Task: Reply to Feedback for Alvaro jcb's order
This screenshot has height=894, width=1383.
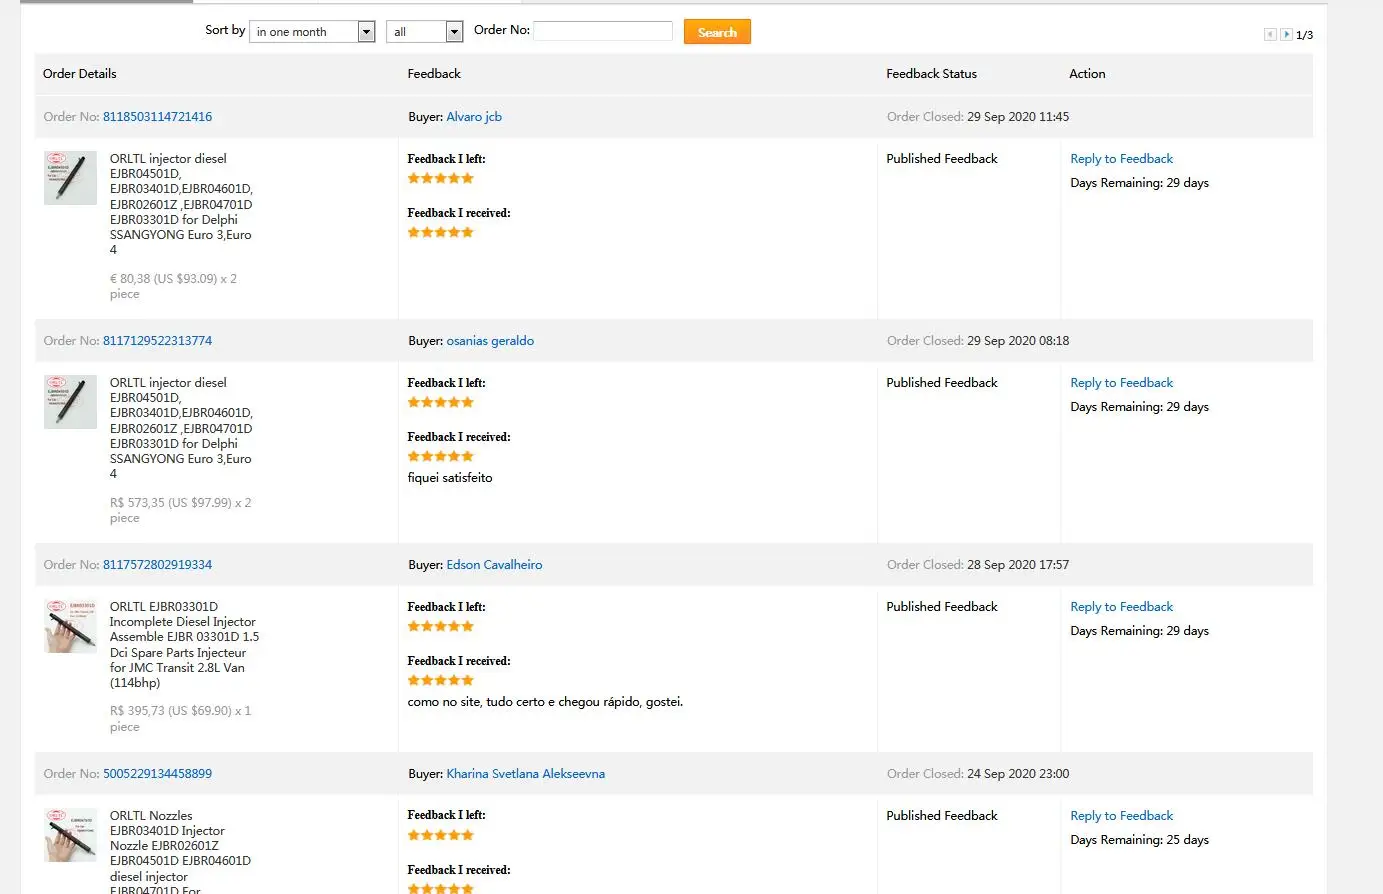Action: [1121, 159]
